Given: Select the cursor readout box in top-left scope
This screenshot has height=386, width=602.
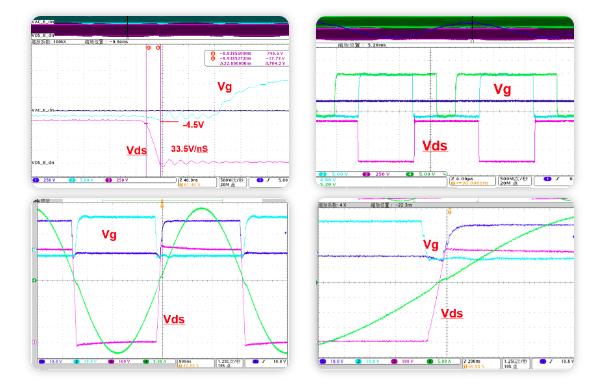Looking at the screenshot, I should click(246, 58).
